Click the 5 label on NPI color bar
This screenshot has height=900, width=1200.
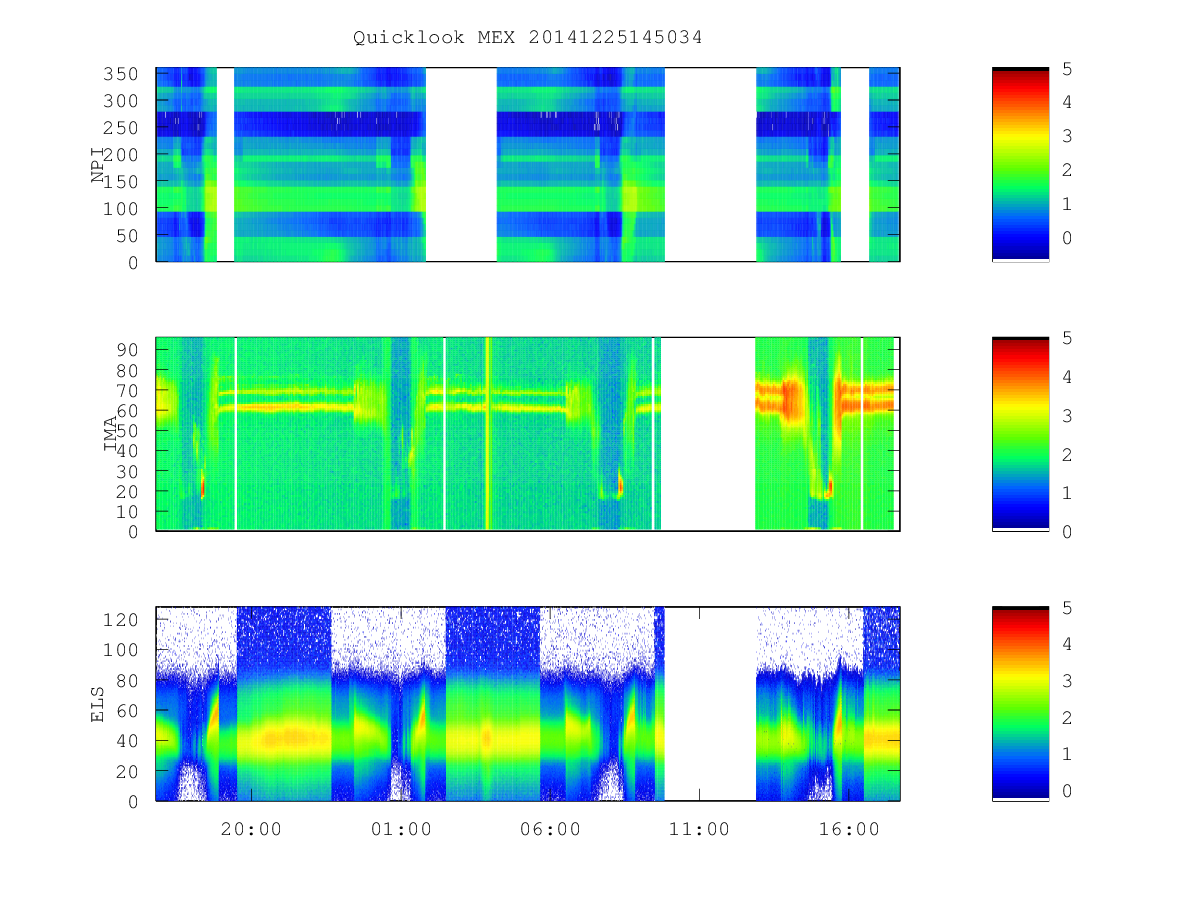[1068, 68]
